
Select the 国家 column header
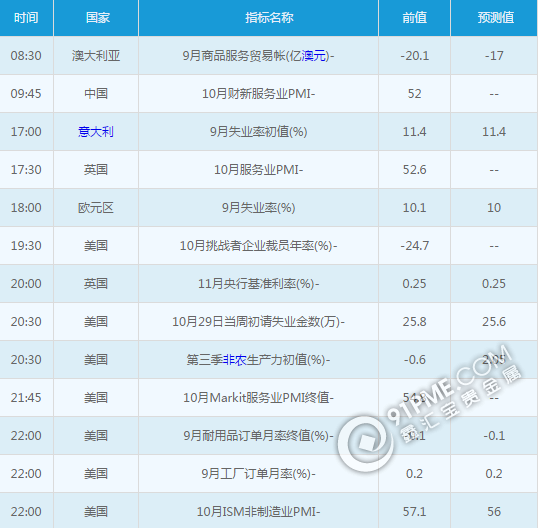pos(96,18)
